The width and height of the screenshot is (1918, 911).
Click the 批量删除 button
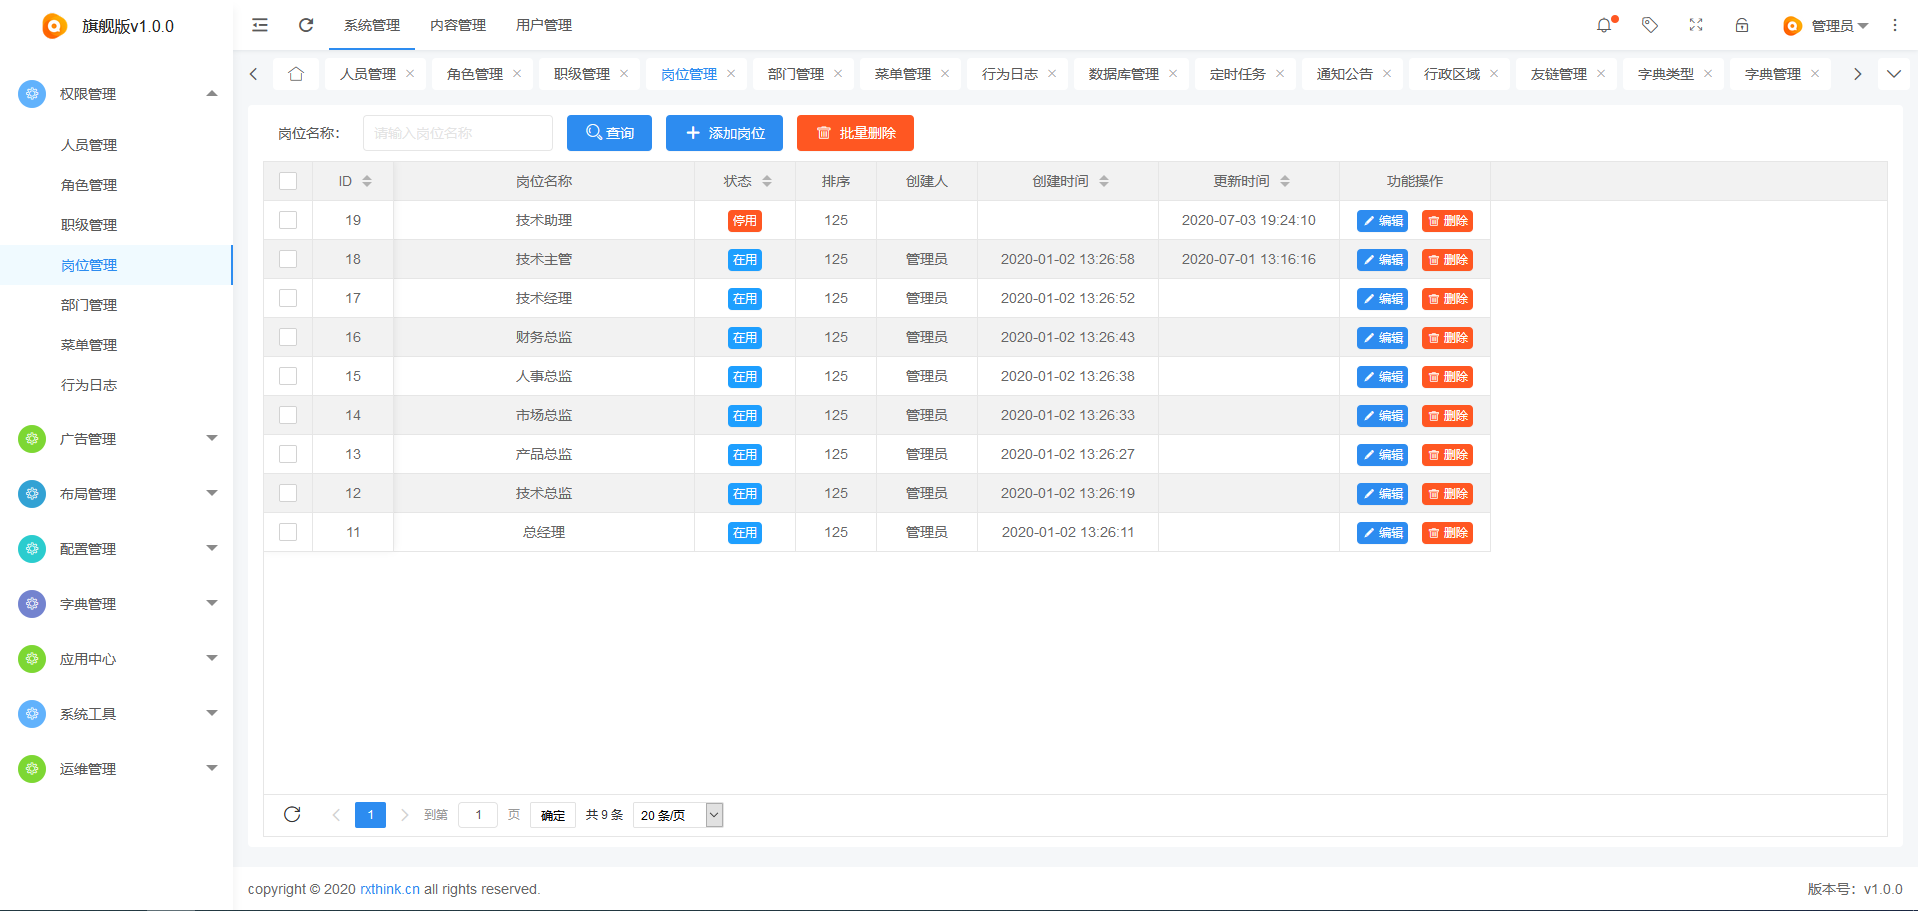[x=855, y=133]
